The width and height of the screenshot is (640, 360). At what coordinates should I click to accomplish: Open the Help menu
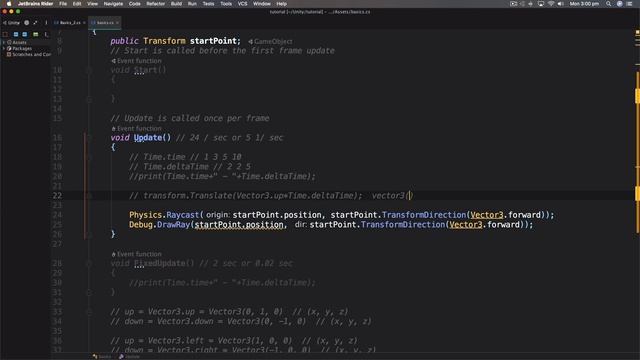[282, 4]
